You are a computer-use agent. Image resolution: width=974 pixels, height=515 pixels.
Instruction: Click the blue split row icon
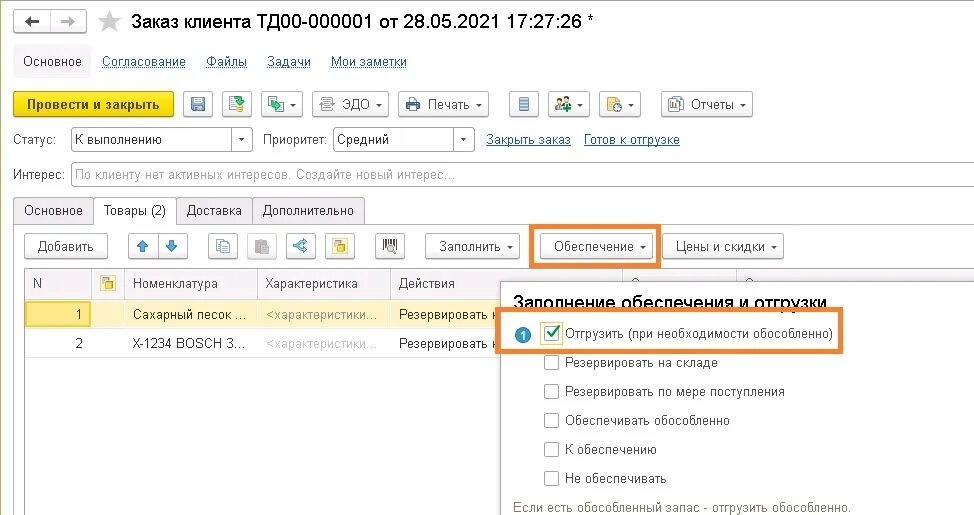point(301,247)
